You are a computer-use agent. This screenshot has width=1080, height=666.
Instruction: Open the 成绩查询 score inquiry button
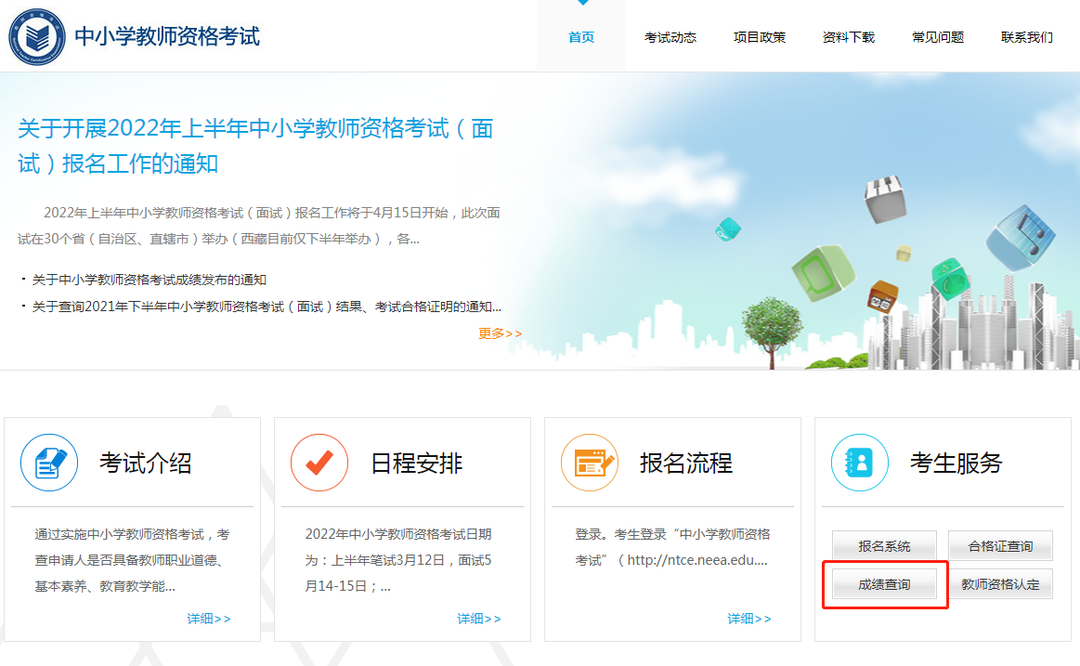coord(884,583)
